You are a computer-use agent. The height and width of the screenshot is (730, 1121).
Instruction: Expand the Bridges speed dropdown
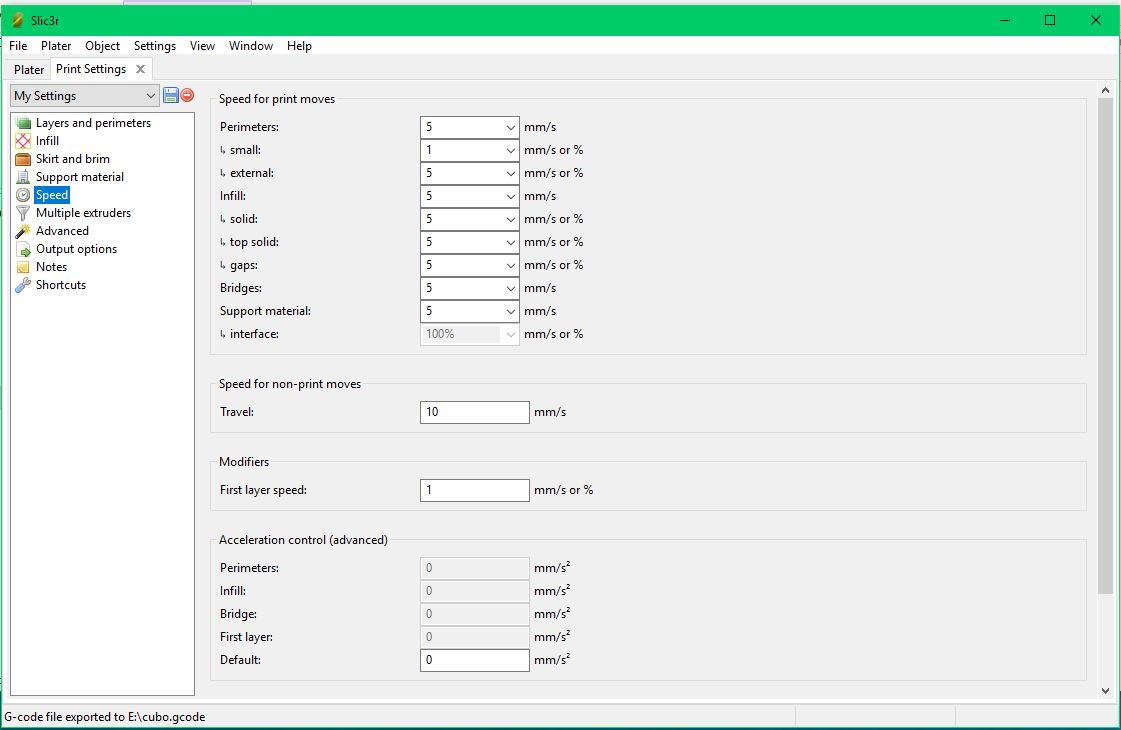point(510,289)
